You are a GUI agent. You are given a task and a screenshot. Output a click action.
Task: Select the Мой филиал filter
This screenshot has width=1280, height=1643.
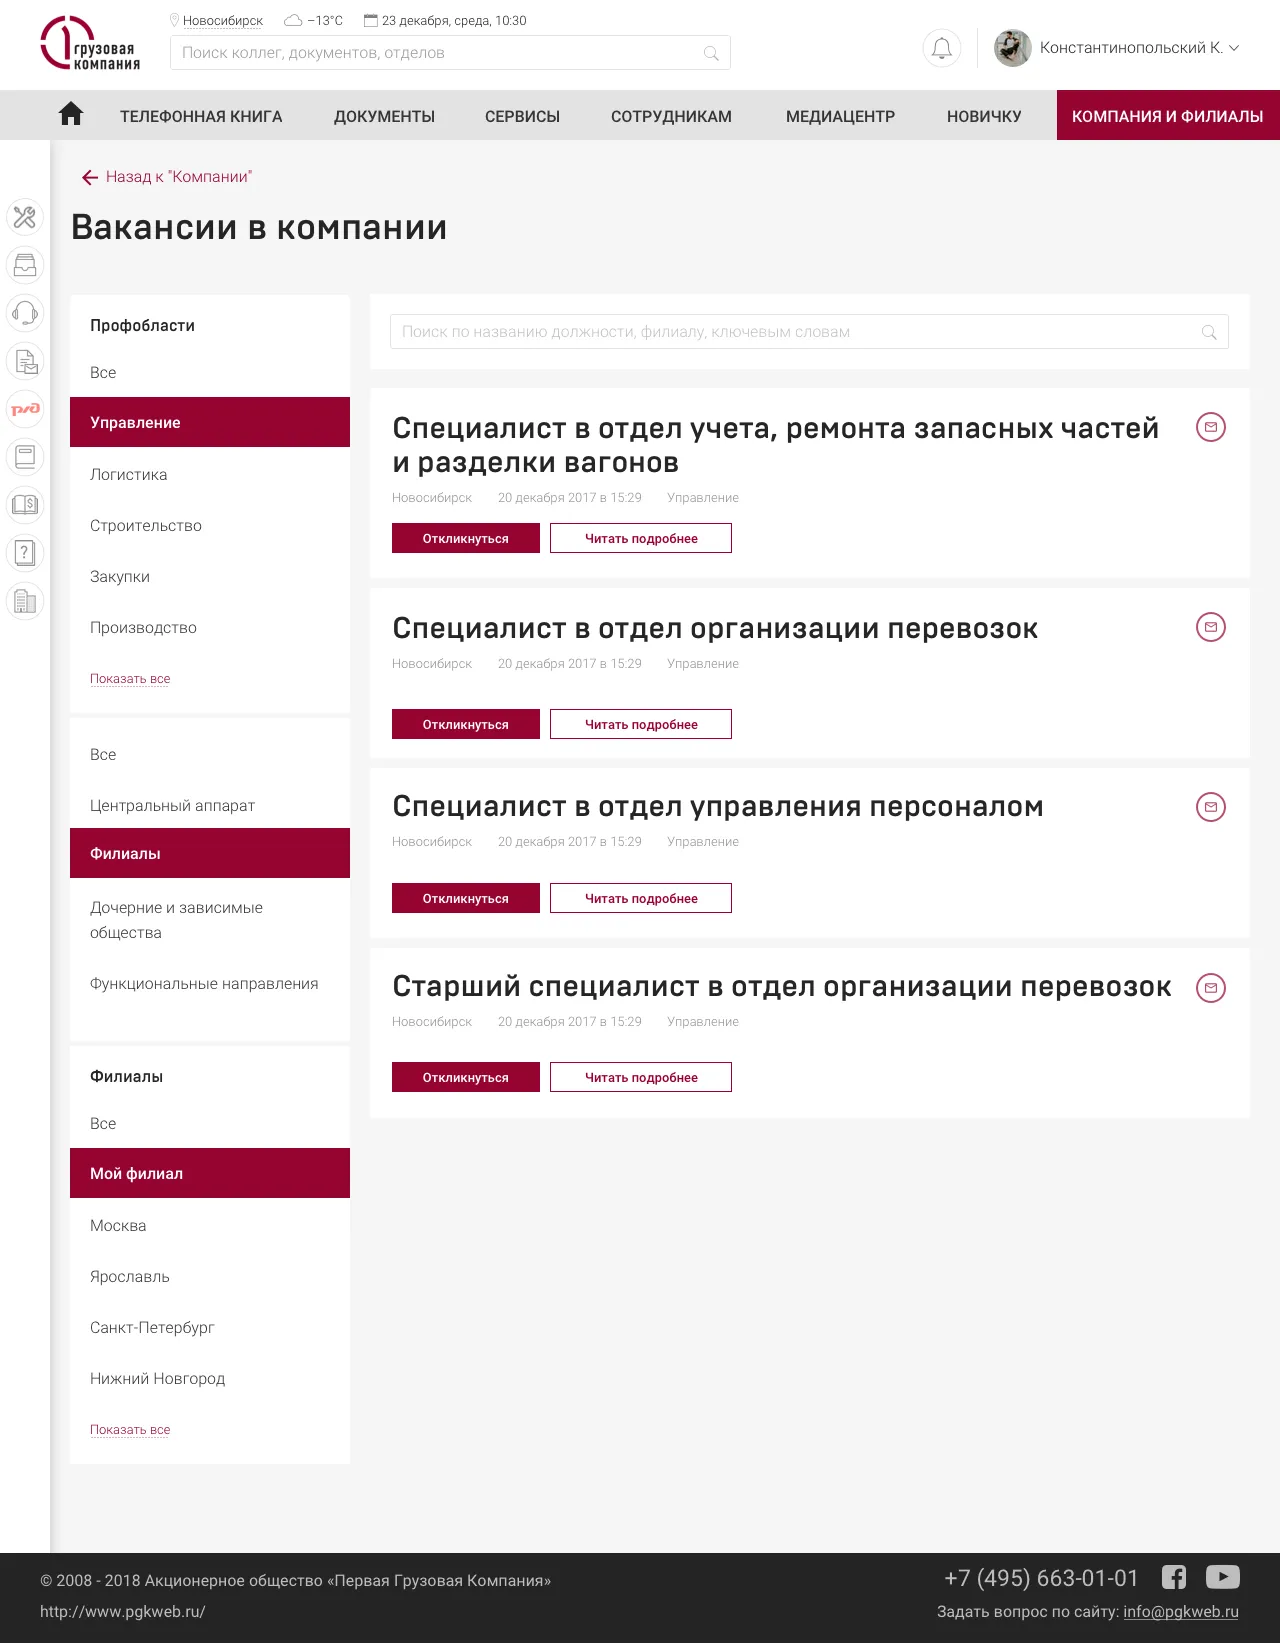pyautogui.click(x=210, y=1173)
